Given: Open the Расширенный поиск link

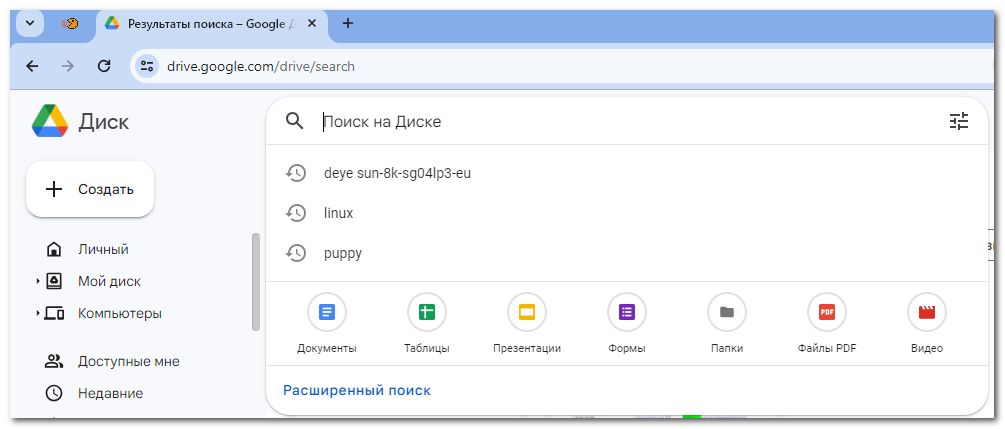Looking at the screenshot, I should pos(357,390).
